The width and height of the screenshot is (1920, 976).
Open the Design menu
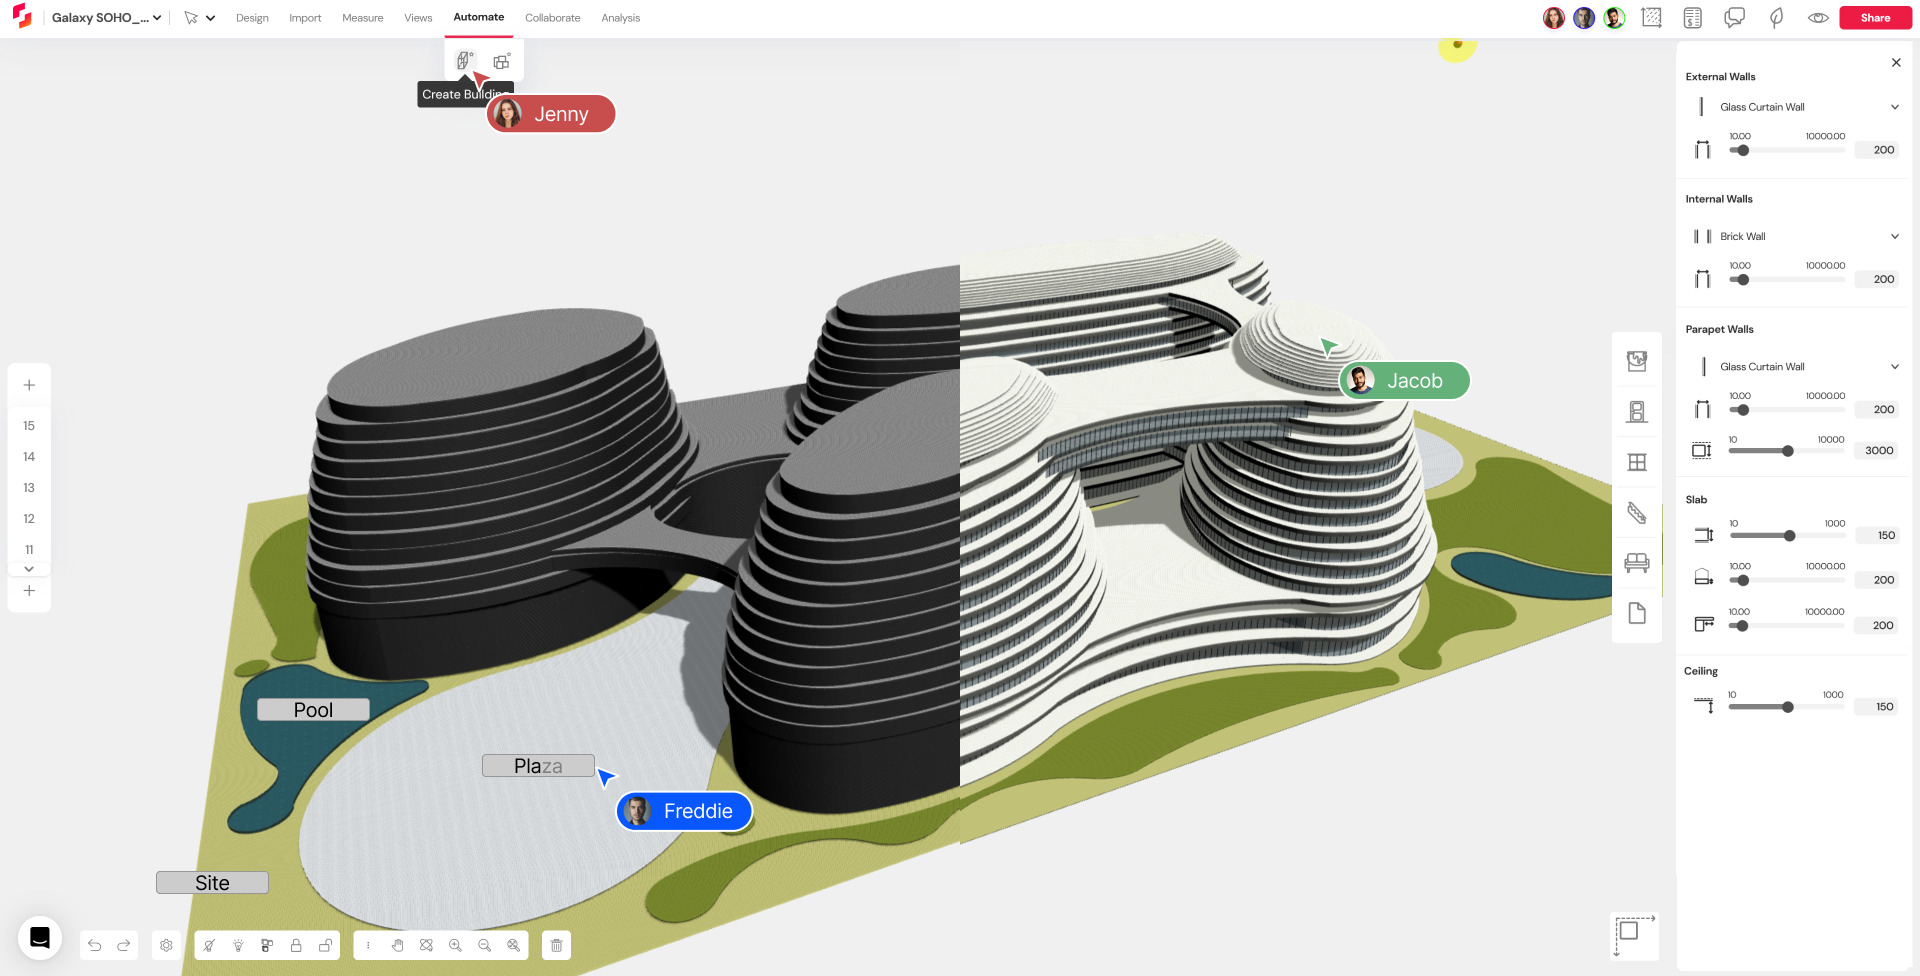[252, 18]
